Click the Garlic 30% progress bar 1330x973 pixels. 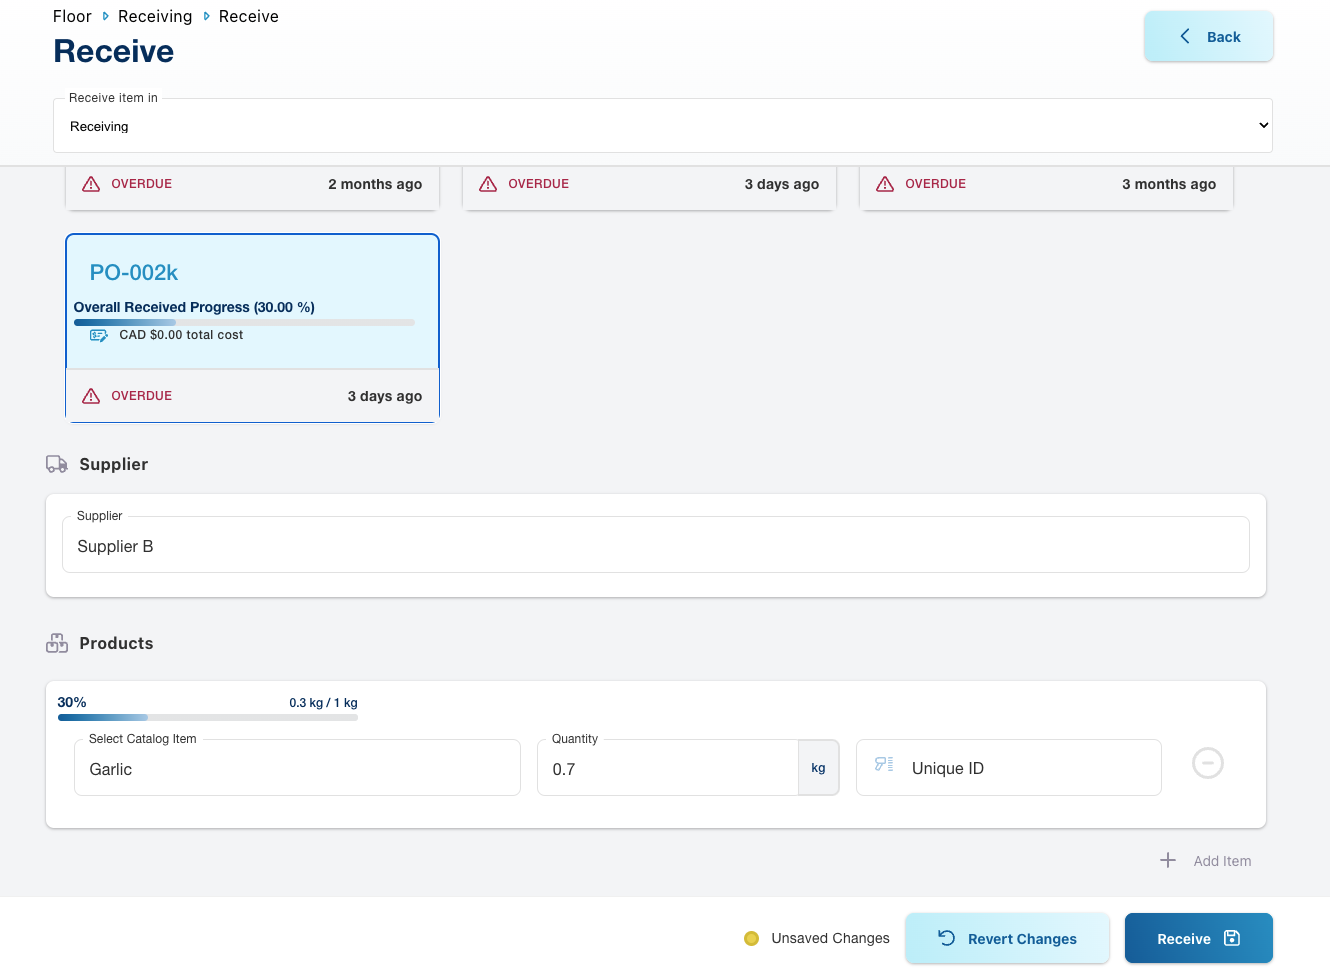(207, 717)
